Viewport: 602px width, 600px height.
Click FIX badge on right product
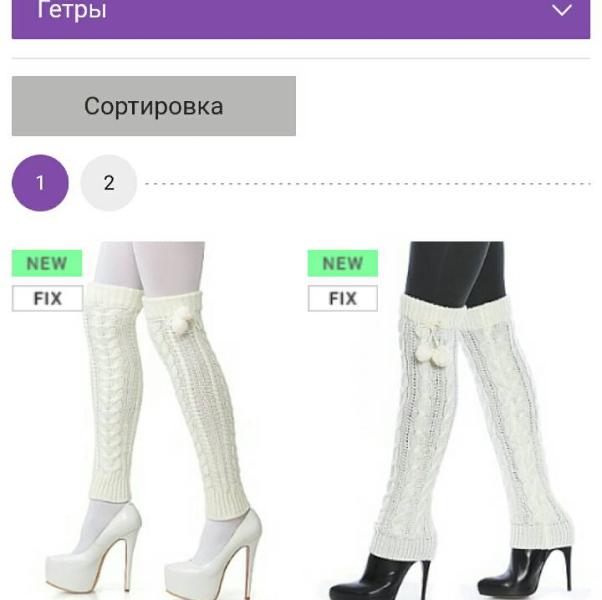[342, 298]
